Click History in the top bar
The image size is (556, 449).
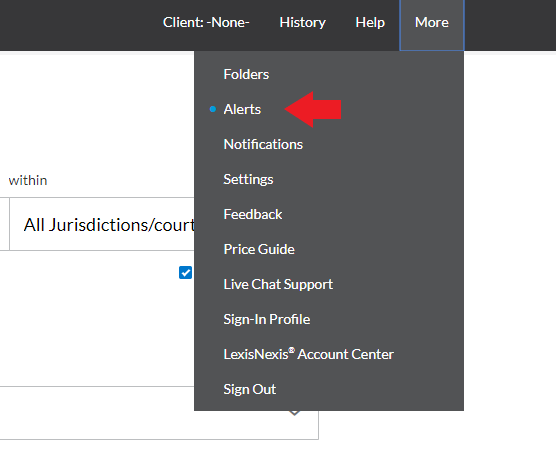(302, 23)
